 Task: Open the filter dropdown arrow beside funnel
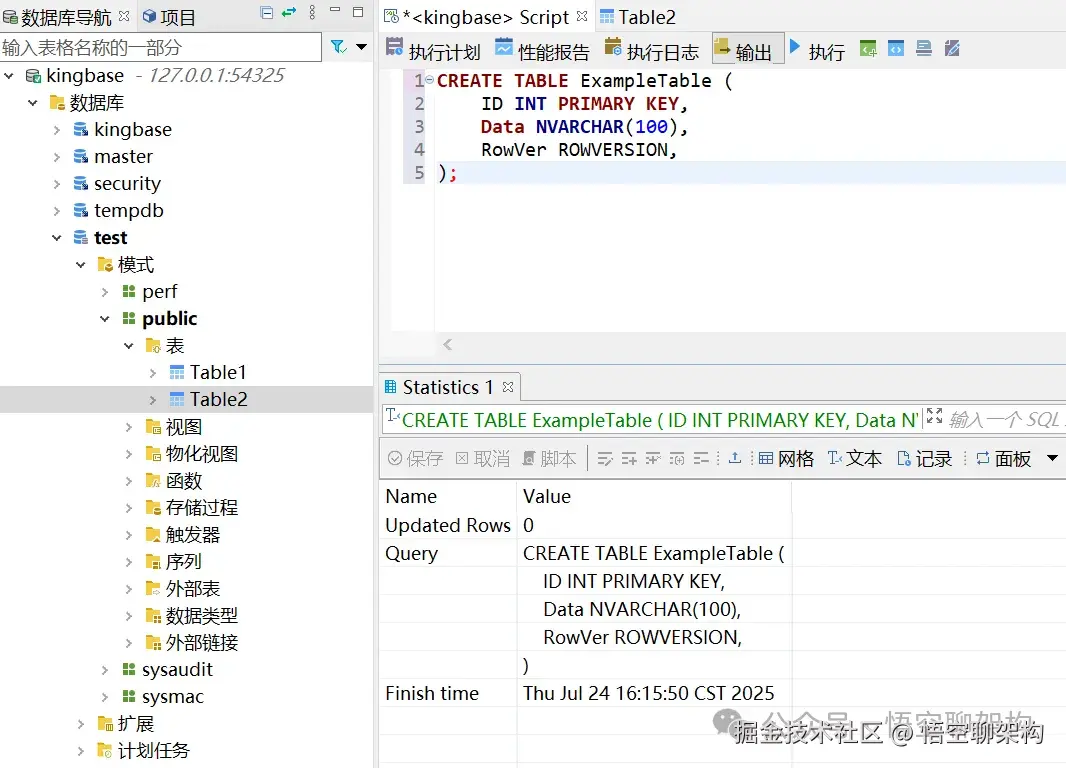[x=362, y=47]
